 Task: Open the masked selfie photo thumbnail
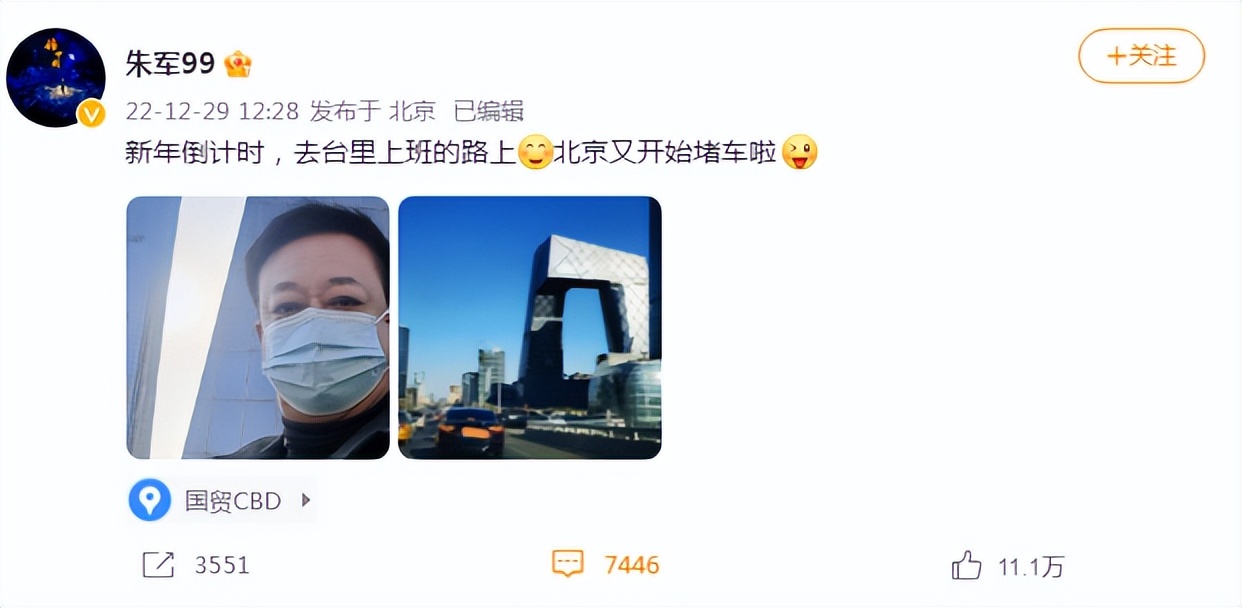click(x=258, y=328)
